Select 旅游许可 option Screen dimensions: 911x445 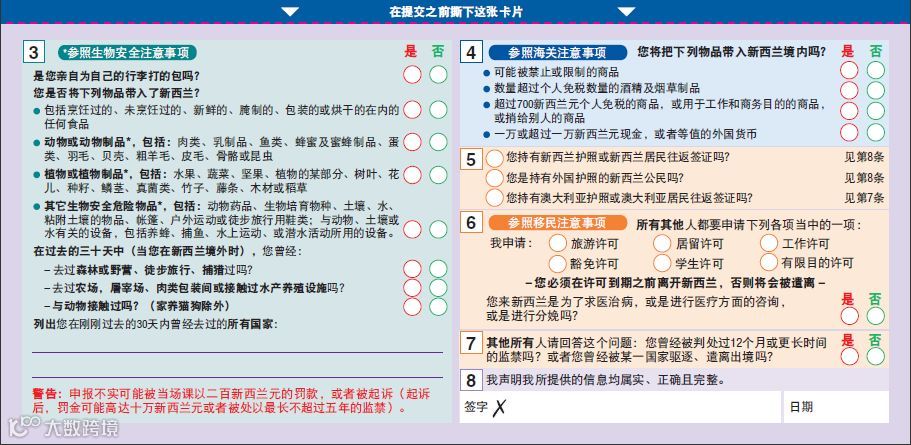click(558, 243)
